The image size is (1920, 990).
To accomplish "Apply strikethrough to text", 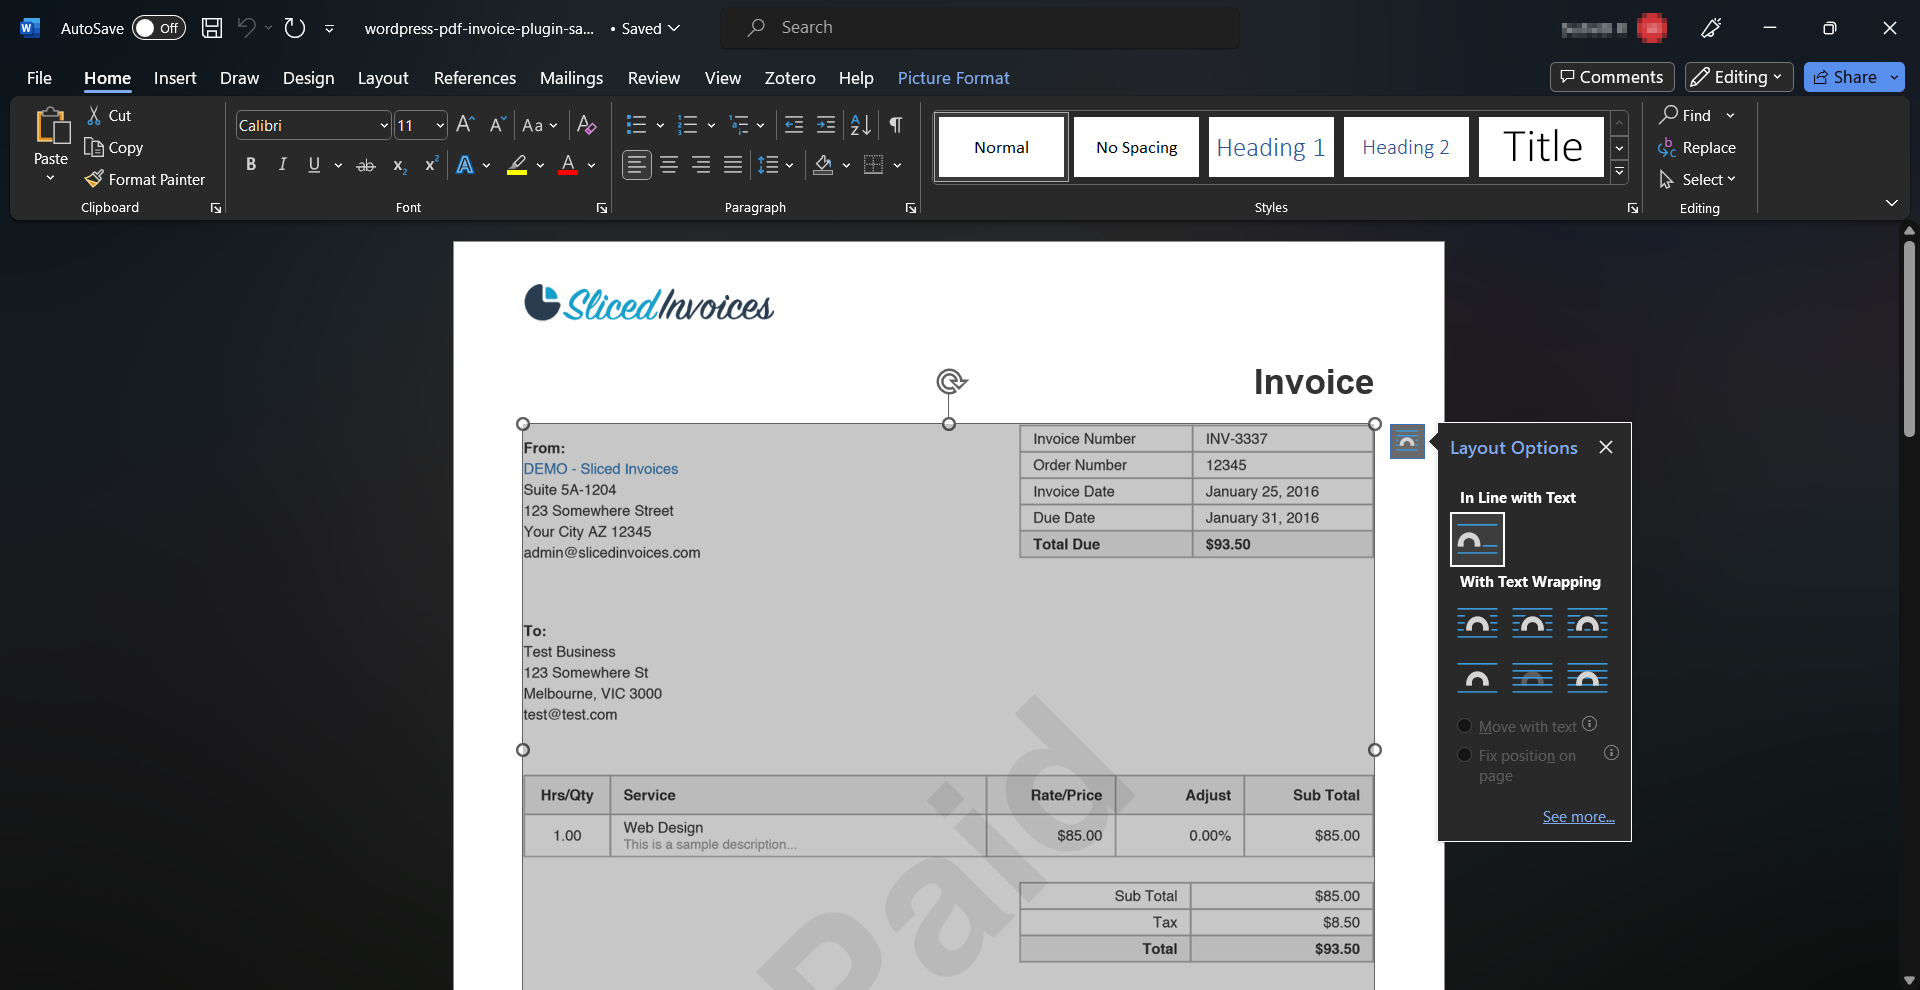I will coord(366,165).
